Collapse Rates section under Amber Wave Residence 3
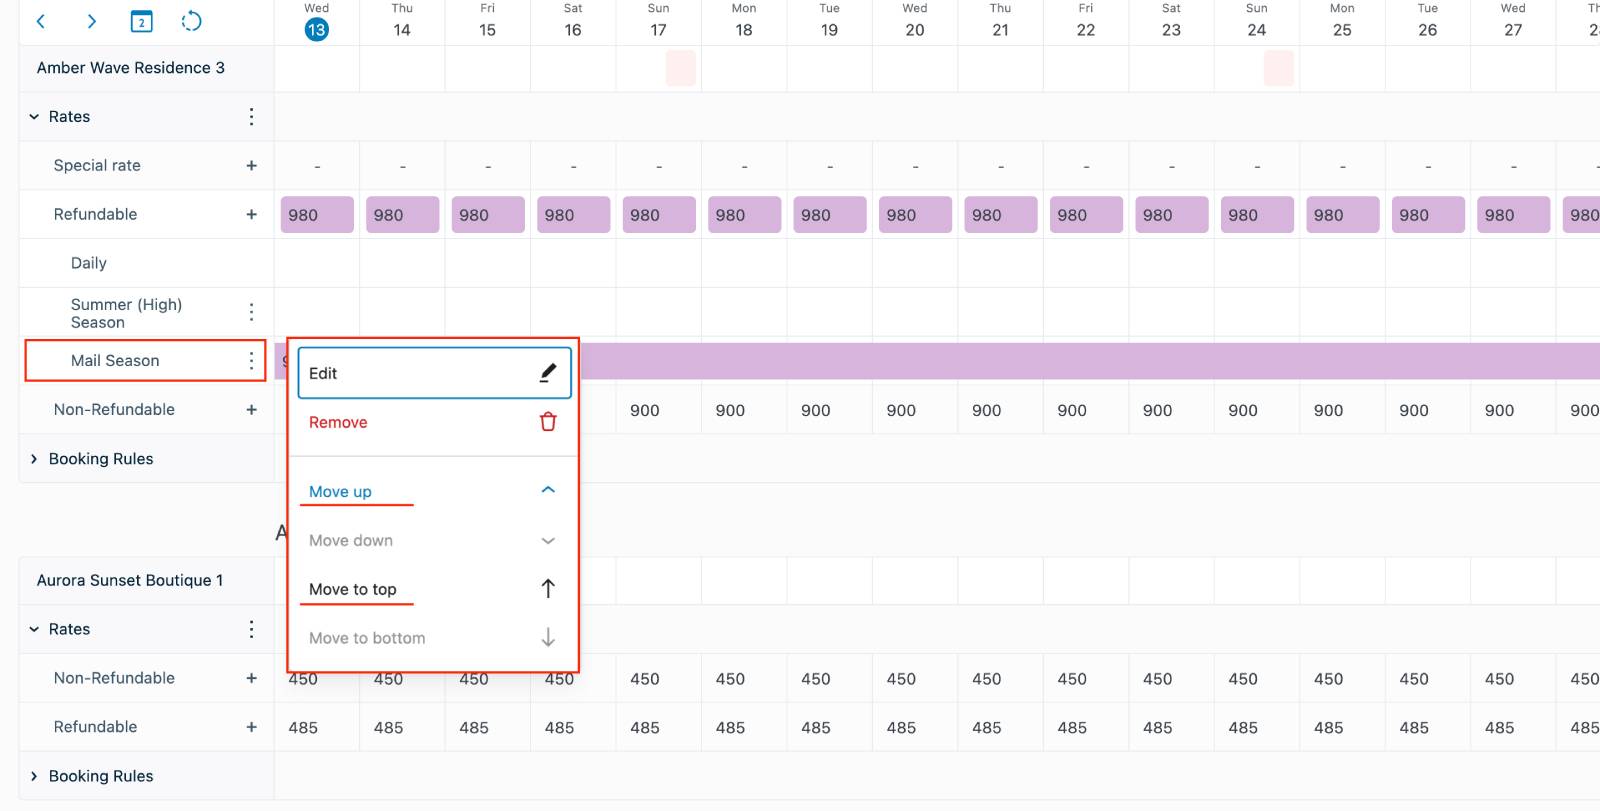Image resolution: width=1600 pixels, height=811 pixels. tap(34, 117)
